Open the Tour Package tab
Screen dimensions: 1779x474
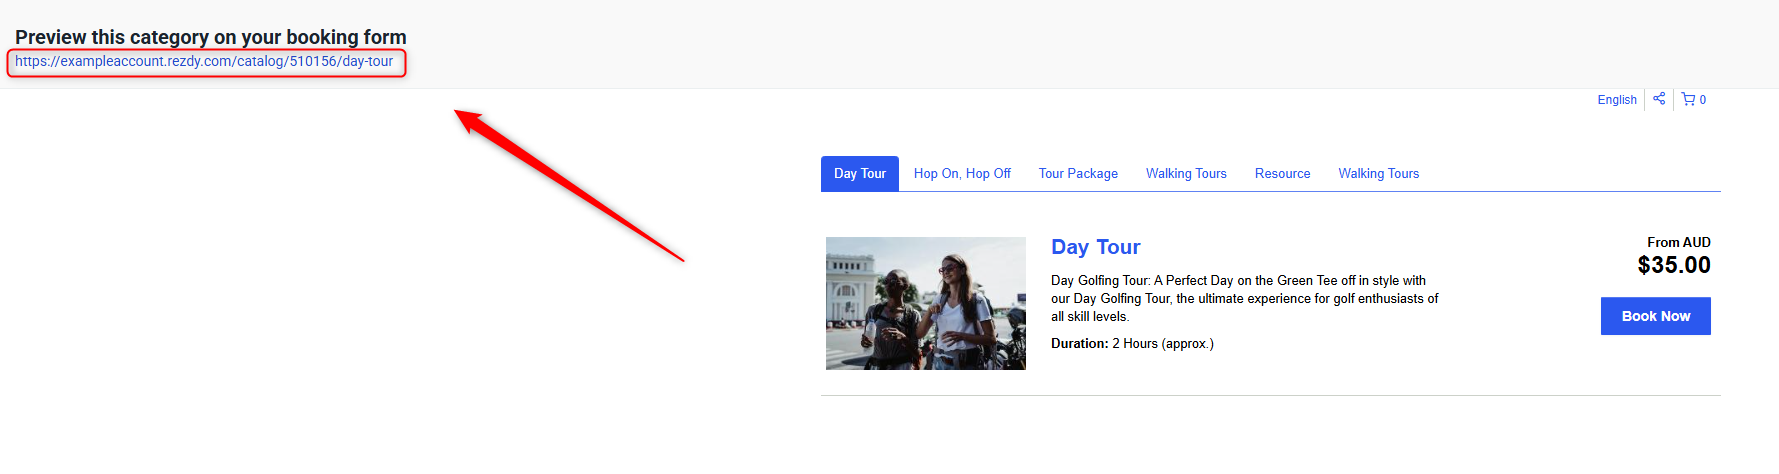point(1078,174)
